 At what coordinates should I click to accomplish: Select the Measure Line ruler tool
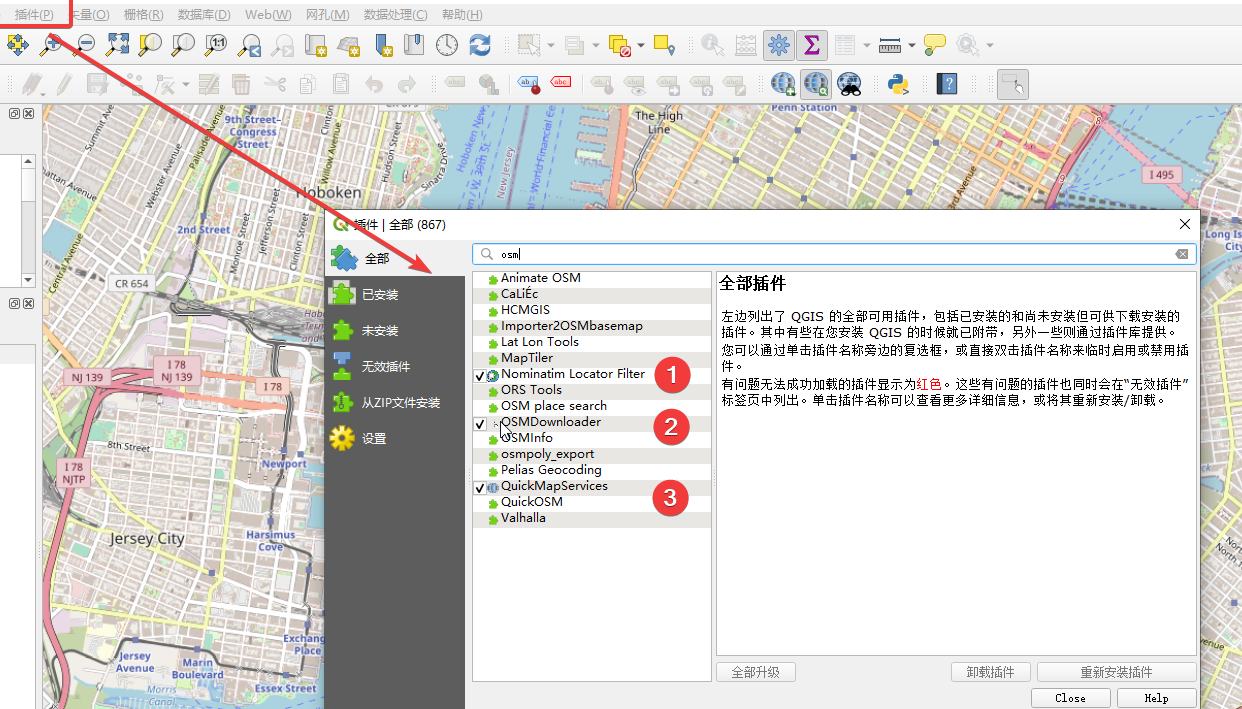pyautogui.click(x=890, y=44)
